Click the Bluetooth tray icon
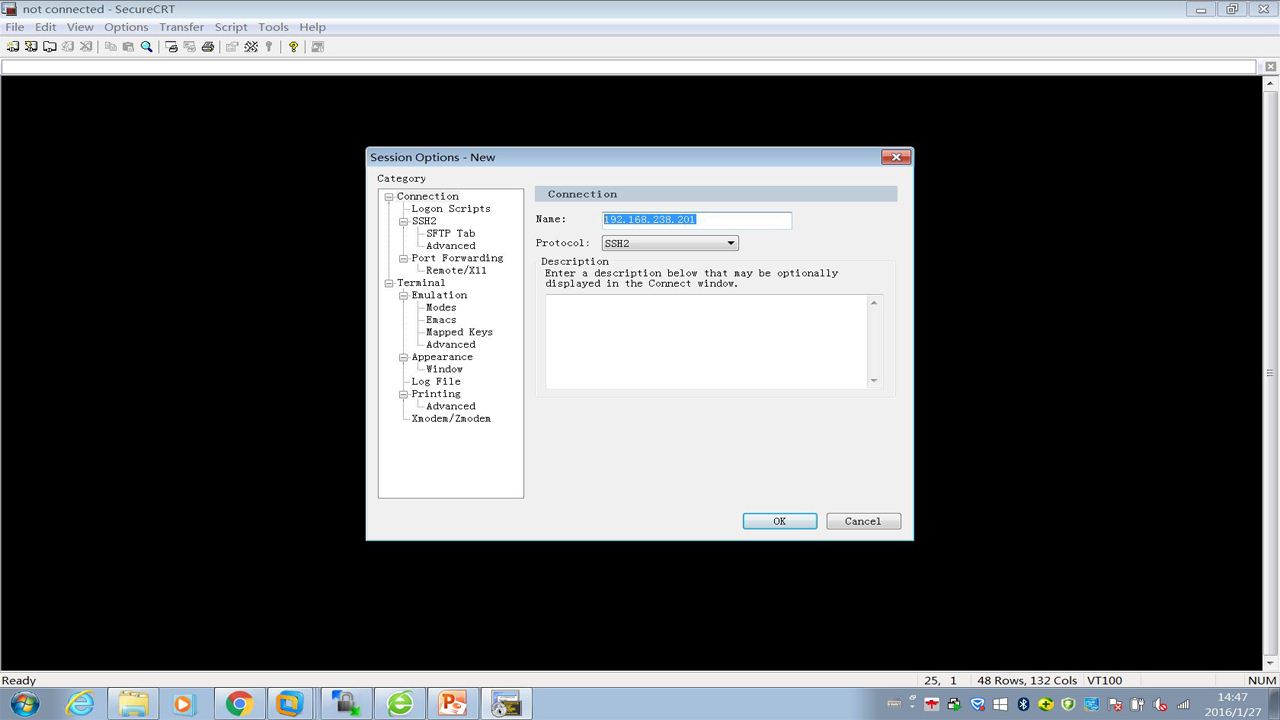The width and height of the screenshot is (1280, 720). [1024, 704]
